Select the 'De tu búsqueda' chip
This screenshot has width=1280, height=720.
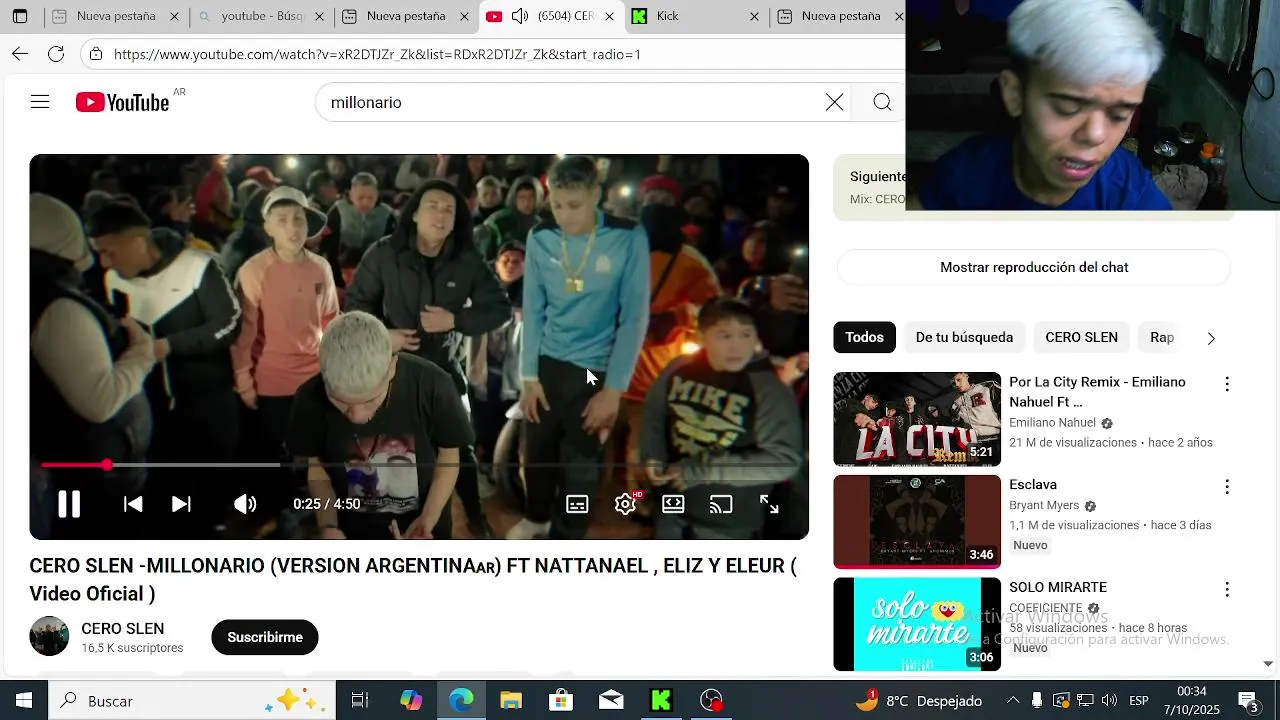pyautogui.click(x=964, y=337)
